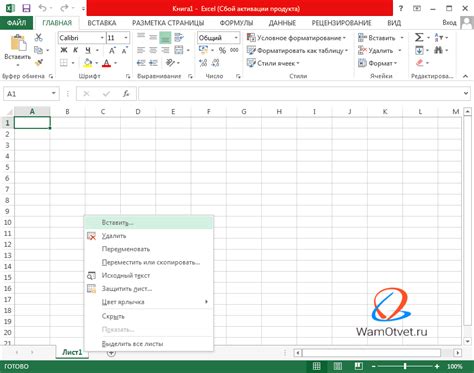474x373 pixels.
Task: Toggle bold Ж formatting
Action: click(64, 50)
